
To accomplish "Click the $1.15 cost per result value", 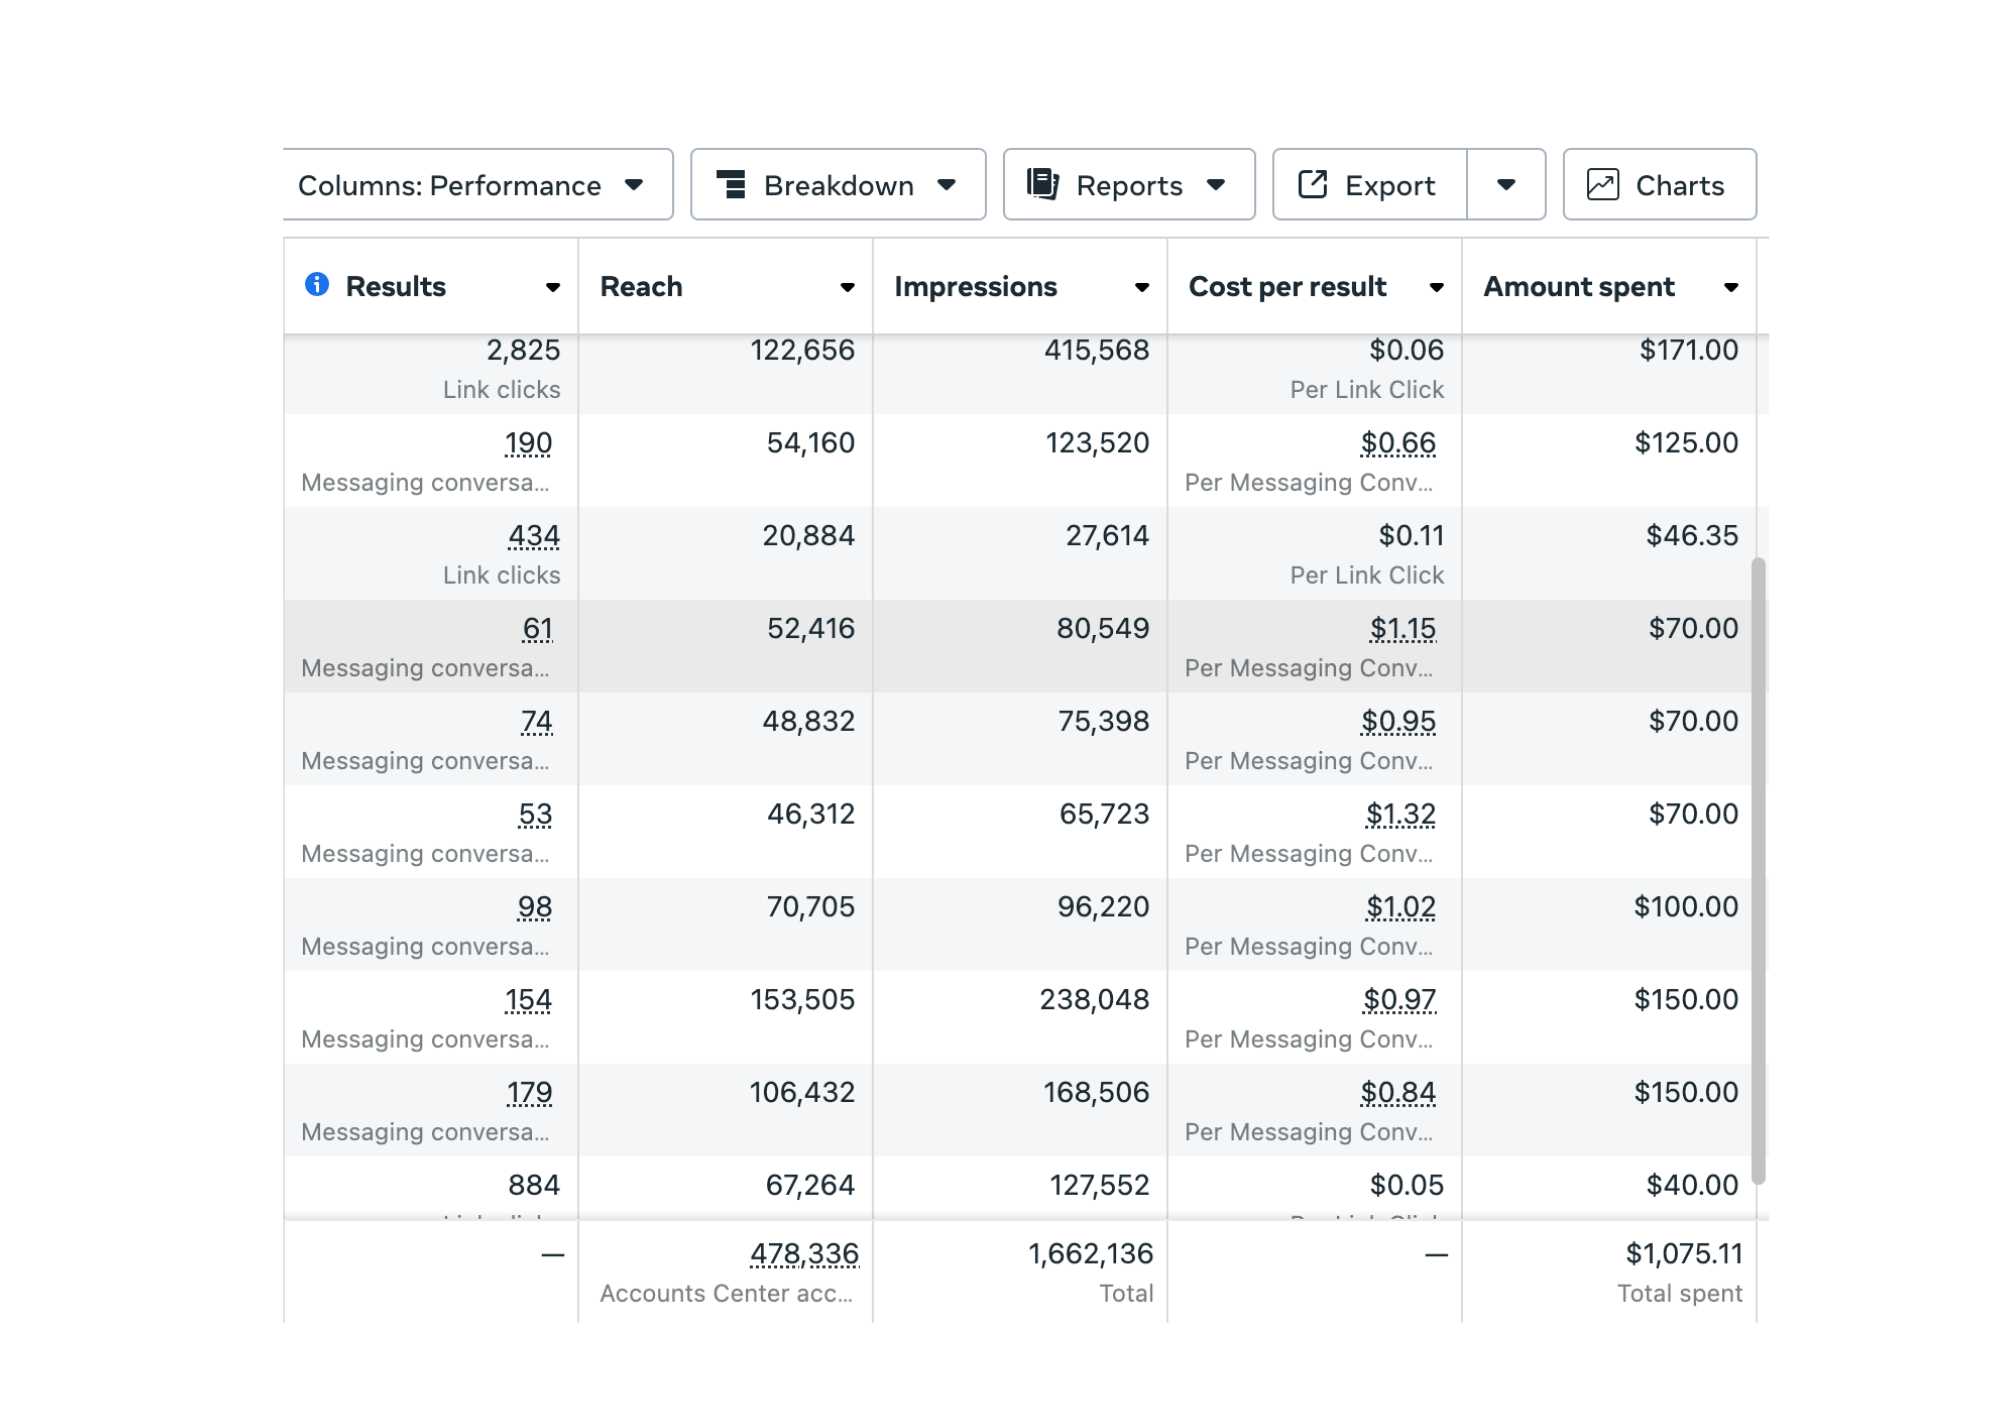I will [1403, 629].
